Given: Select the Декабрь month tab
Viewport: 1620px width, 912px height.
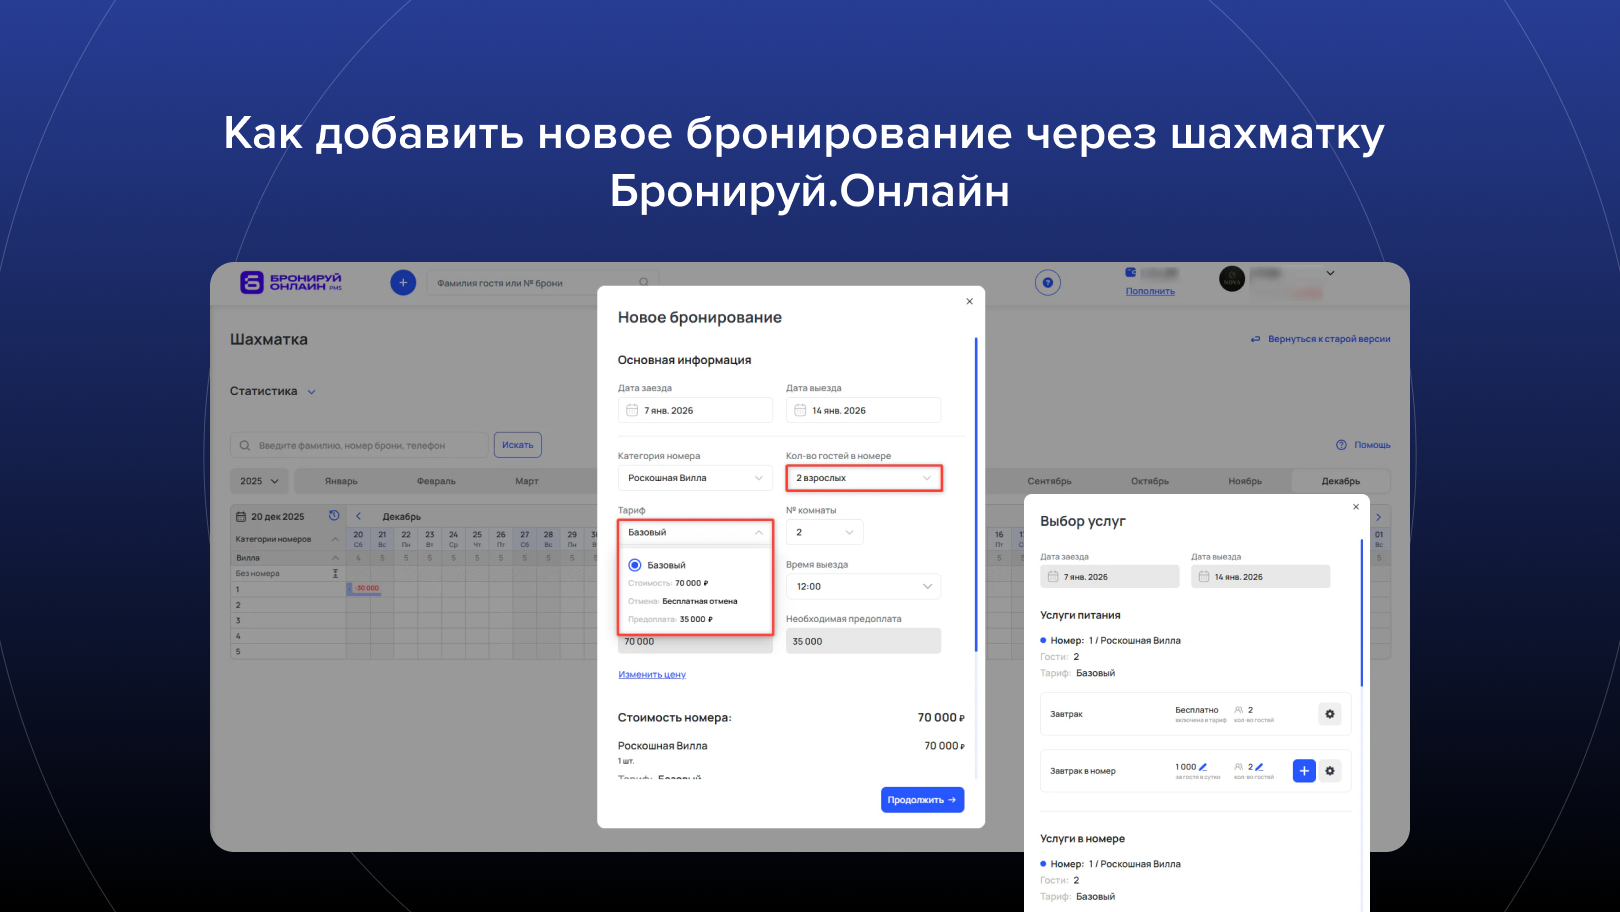Looking at the screenshot, I should 1340,481.
